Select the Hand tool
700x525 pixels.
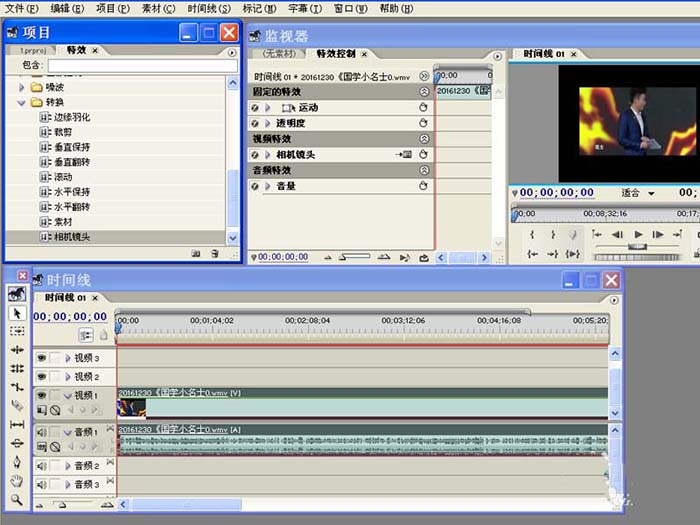pyautogui.click(x=17, y=481)
